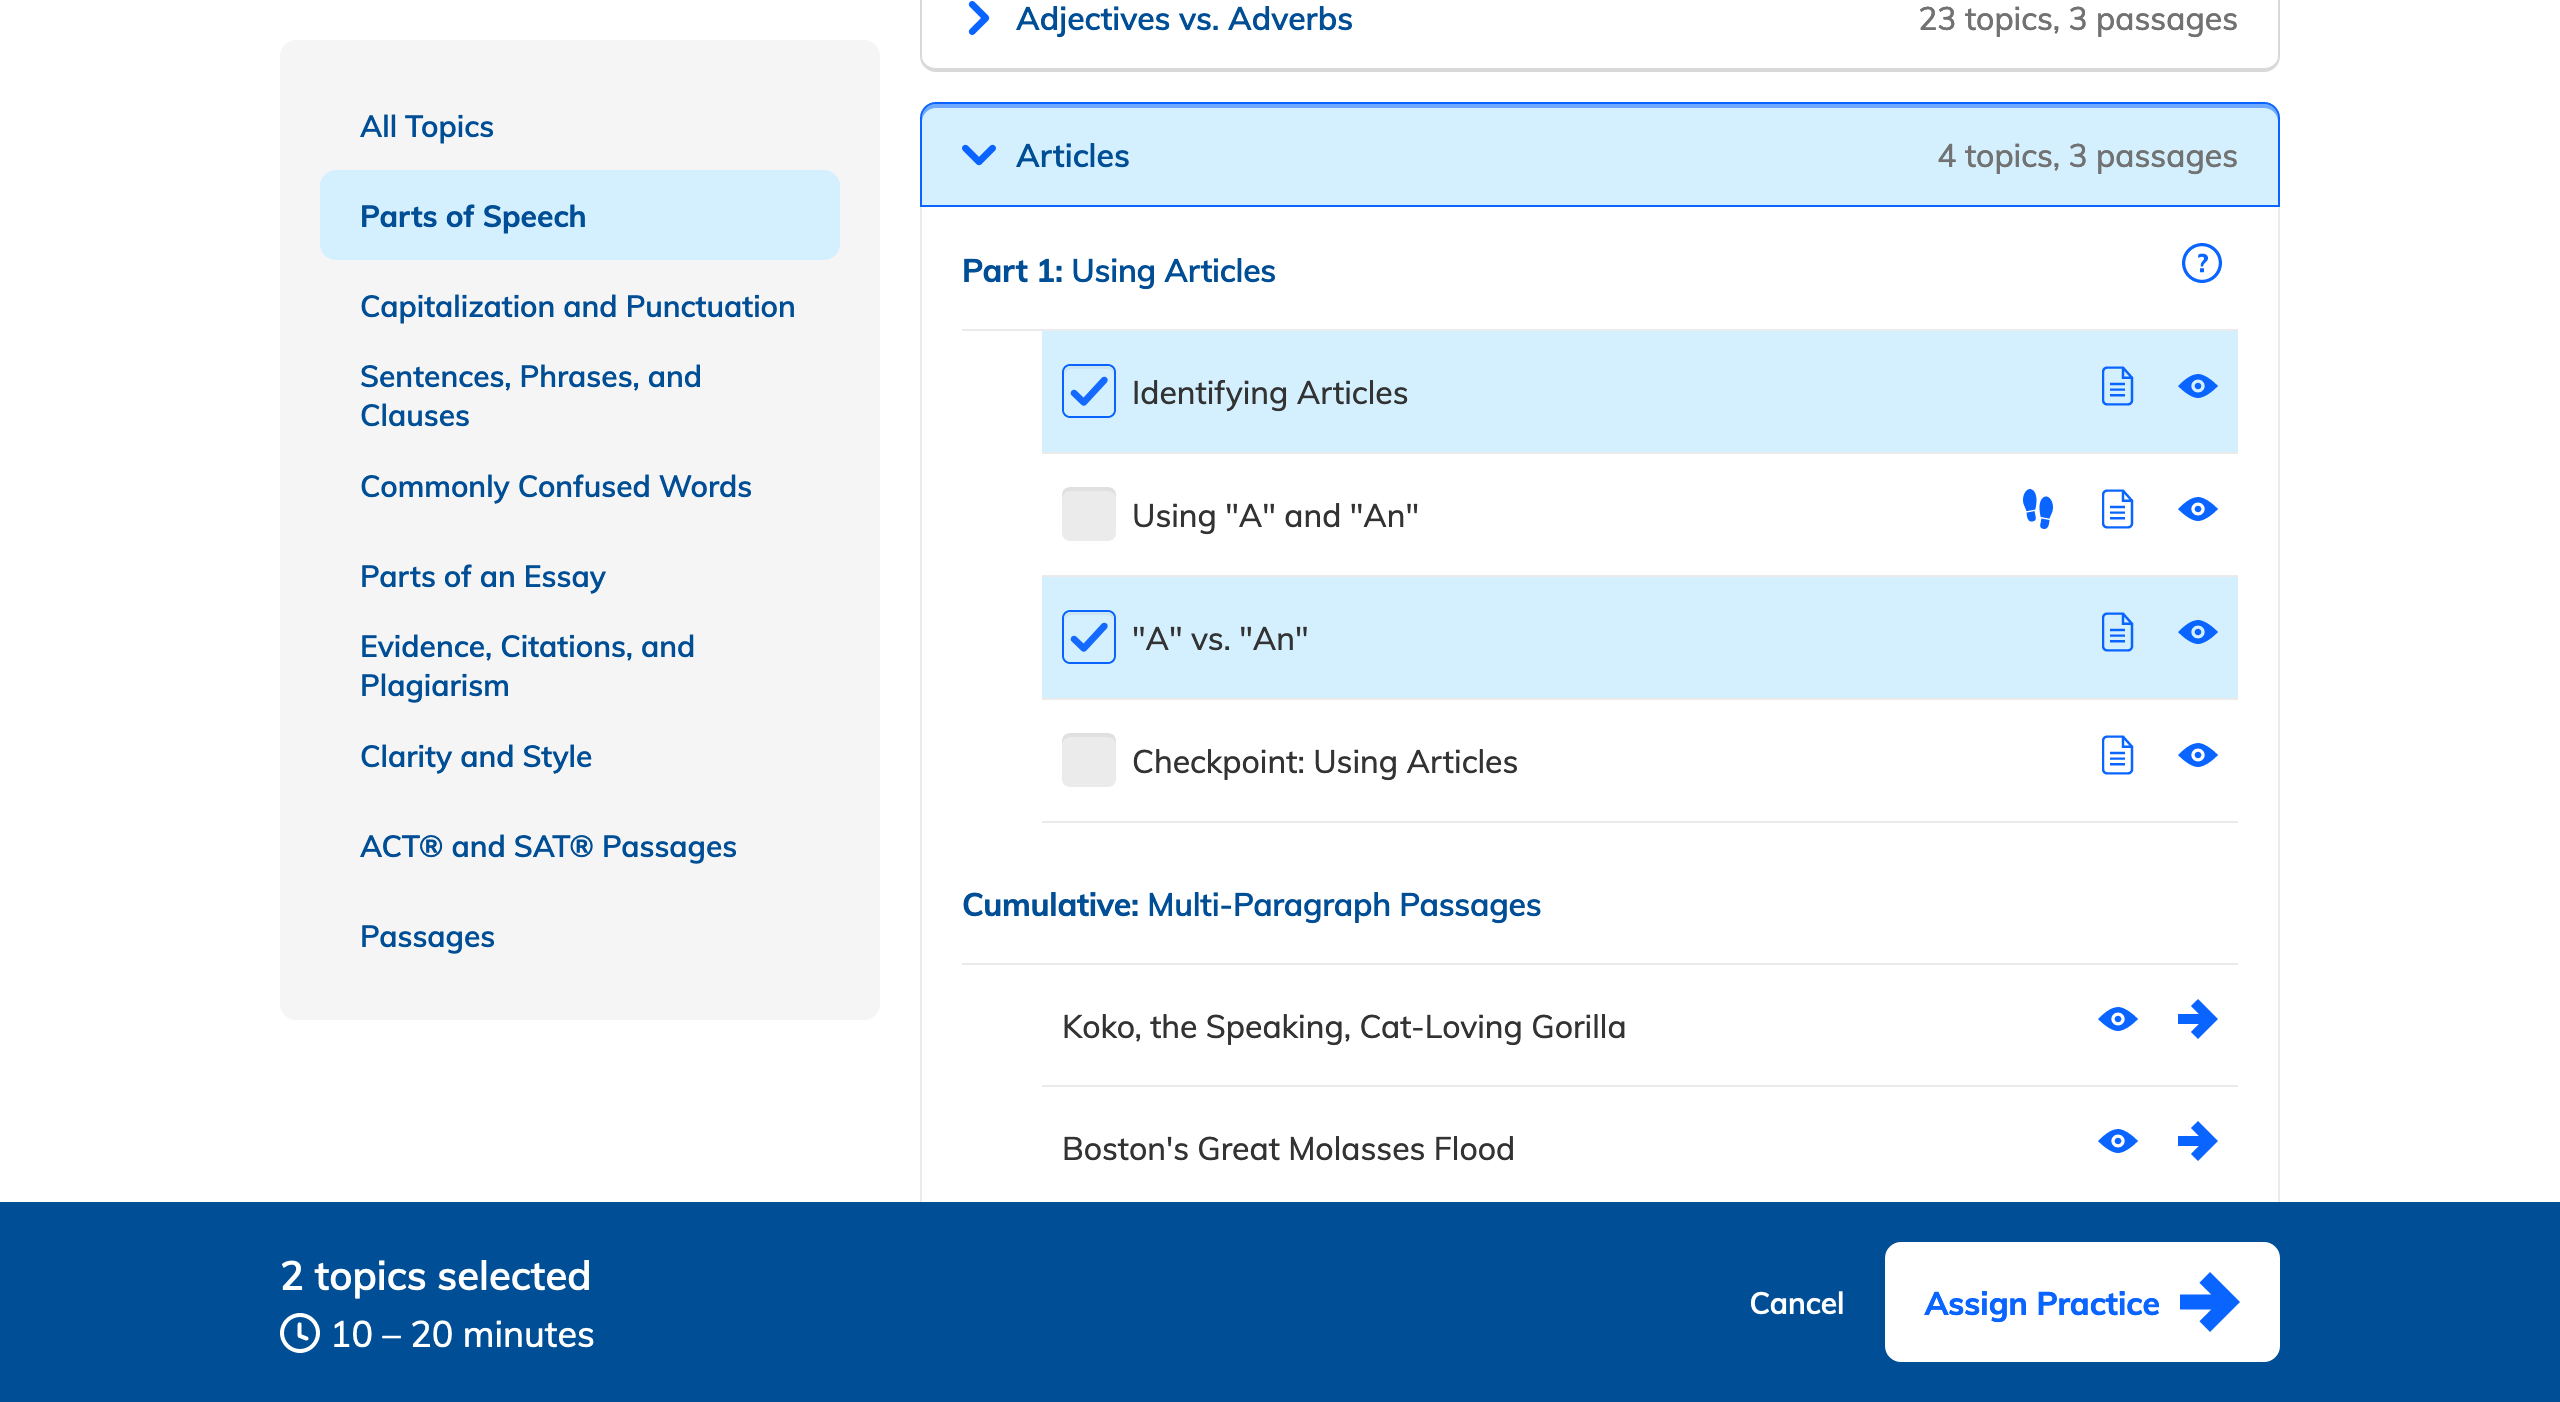Open document icon for "A" vs. "An"

coord(2117,633)
